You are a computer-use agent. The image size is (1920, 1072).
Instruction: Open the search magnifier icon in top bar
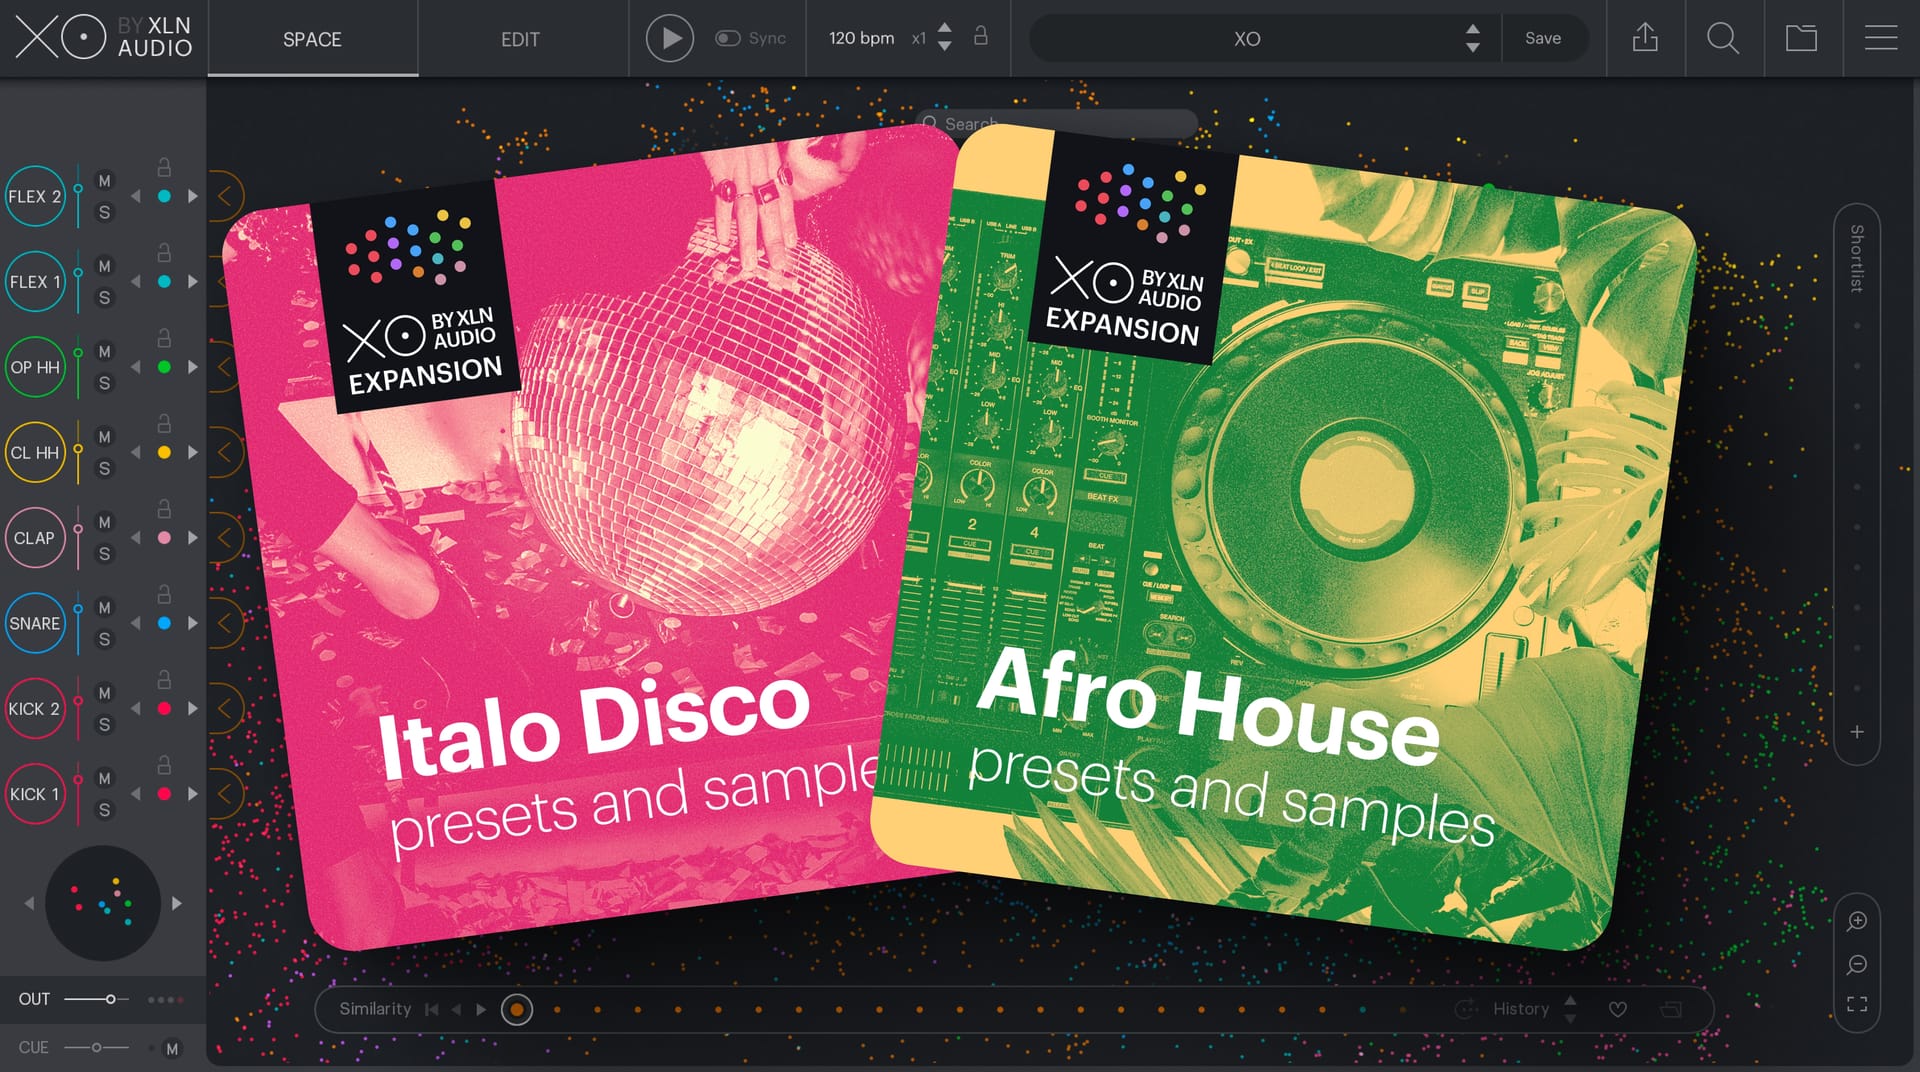[1723, 38]
